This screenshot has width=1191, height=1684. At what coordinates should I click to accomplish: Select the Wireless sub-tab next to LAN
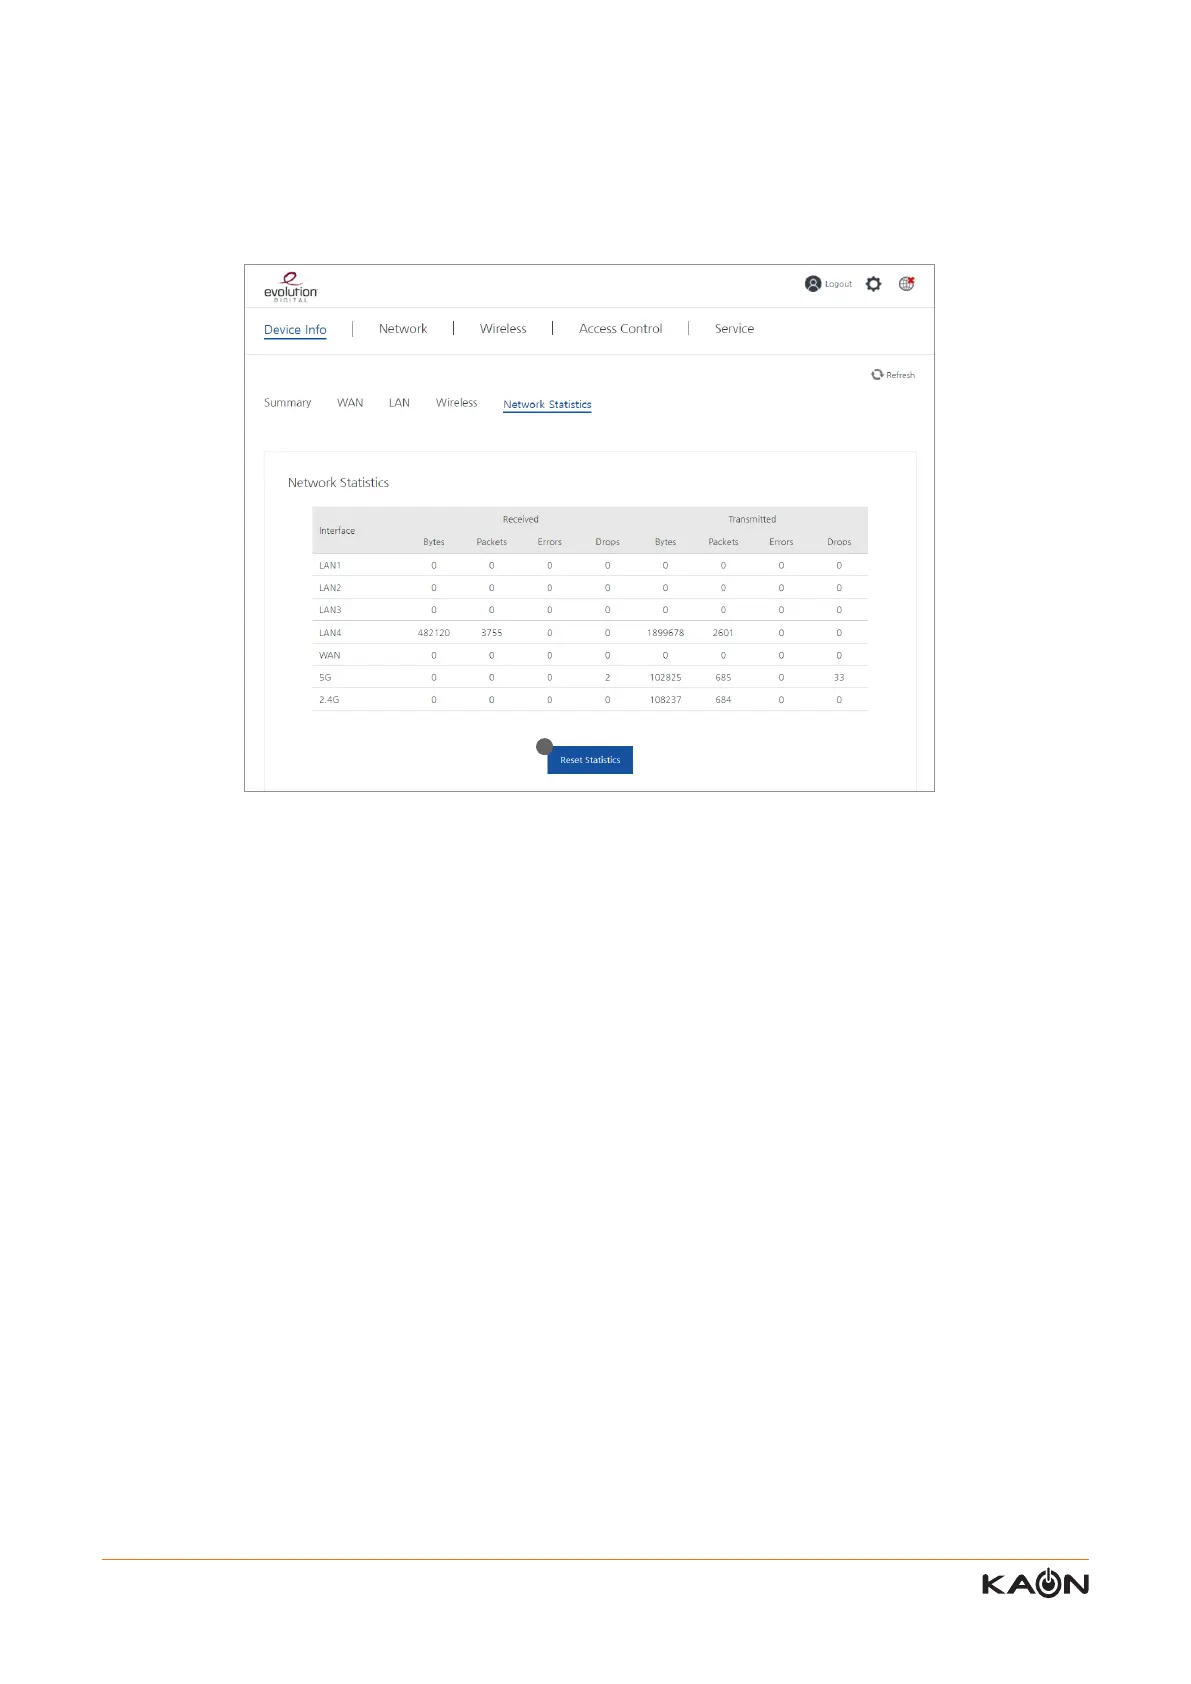click(457, 403)
